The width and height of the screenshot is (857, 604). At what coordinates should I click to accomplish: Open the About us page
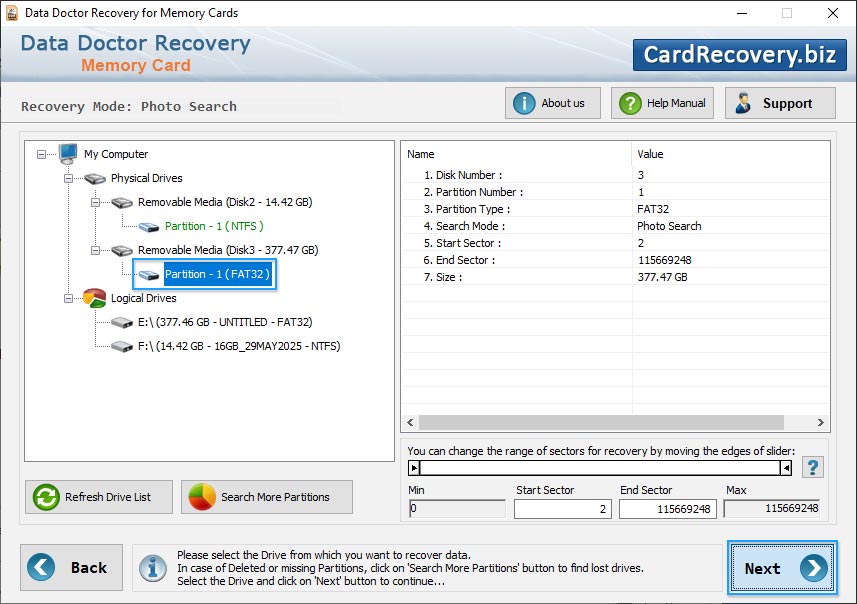pyautogui.click(x=553, y=103)
